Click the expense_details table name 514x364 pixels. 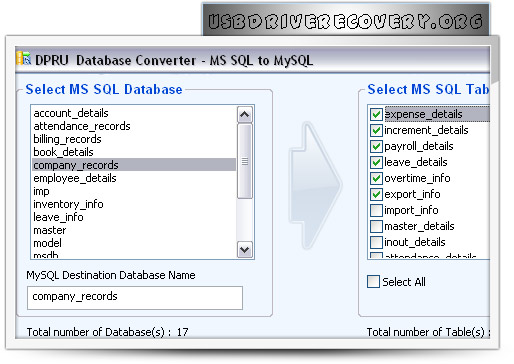pyautogui.click(x=423, y=114)
